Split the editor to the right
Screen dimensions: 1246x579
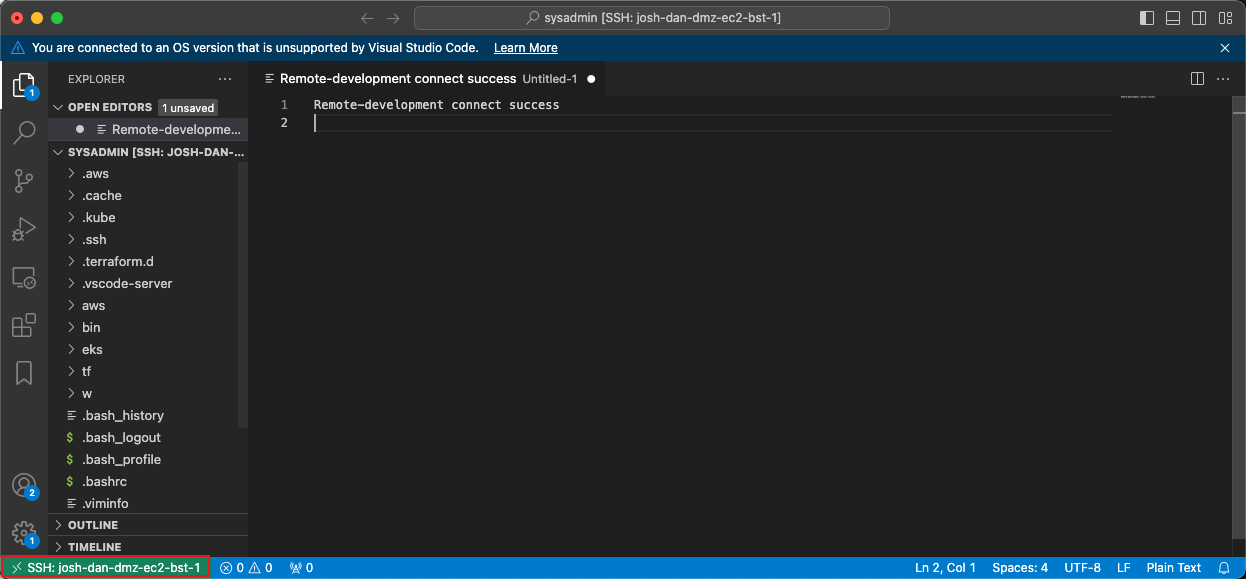[x=1197, y=78]
